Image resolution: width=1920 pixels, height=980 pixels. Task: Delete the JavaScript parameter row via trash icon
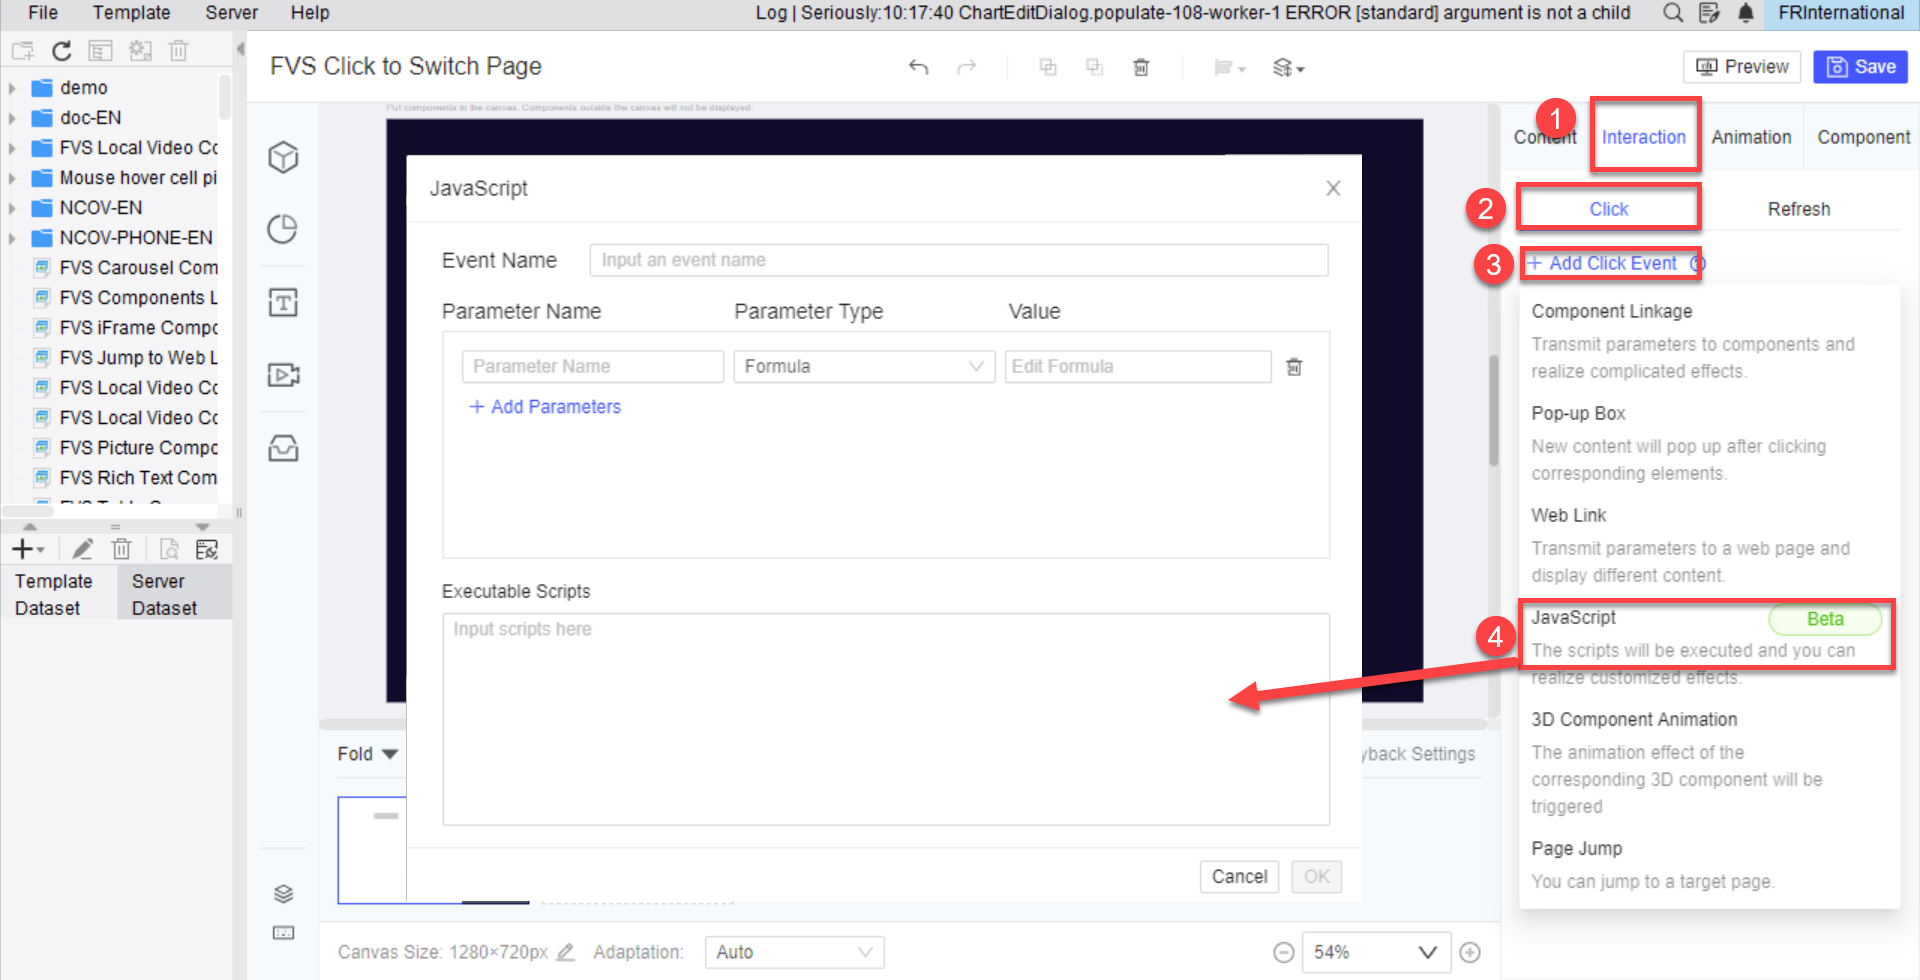click(x=1293, y=366)
